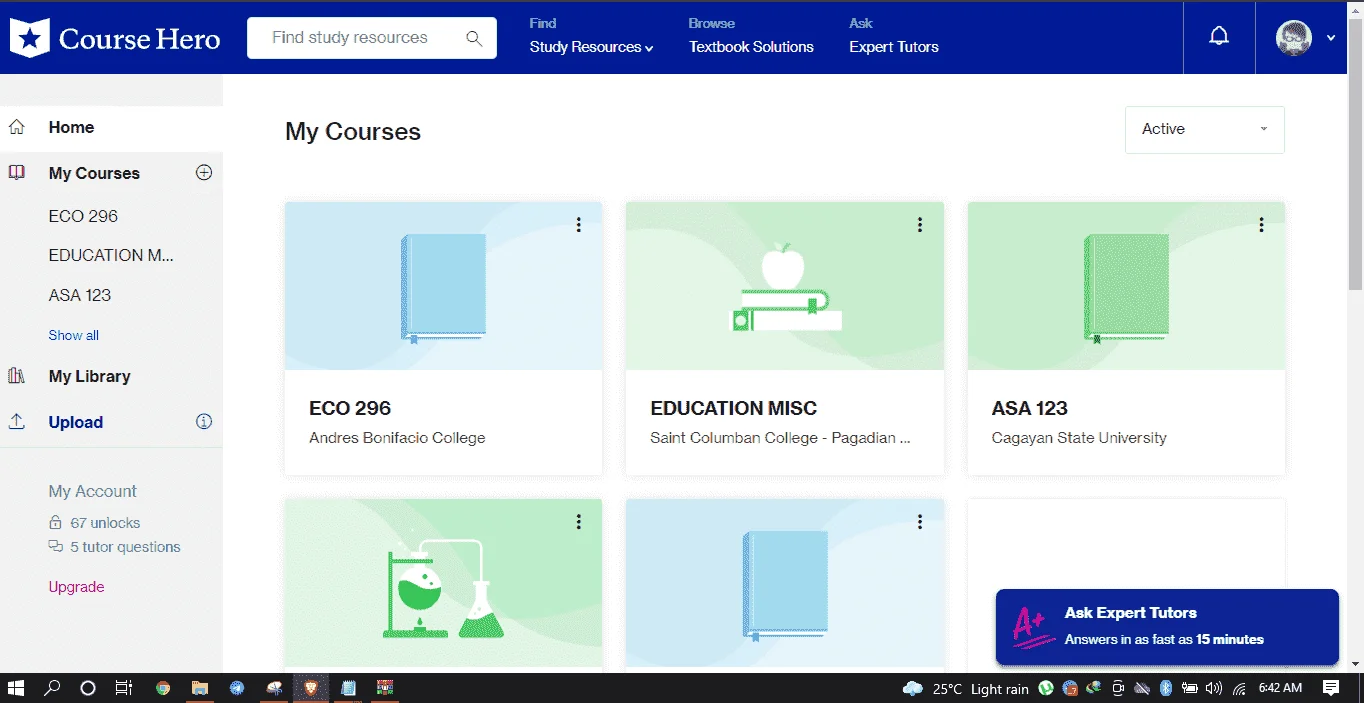Click the 67 unlocks link

click(105, 523)
